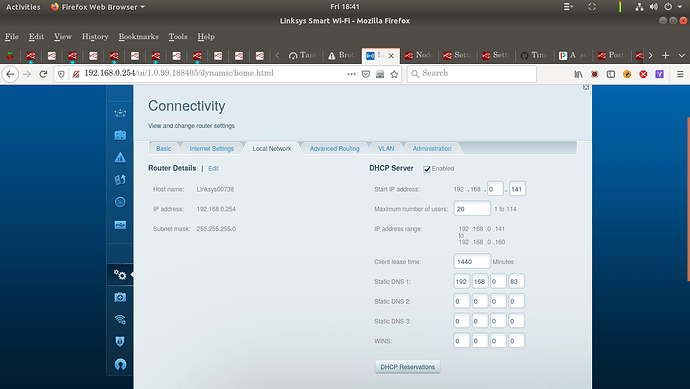Open Media Prioritization icon in sidebar

(x=120, y=180)
